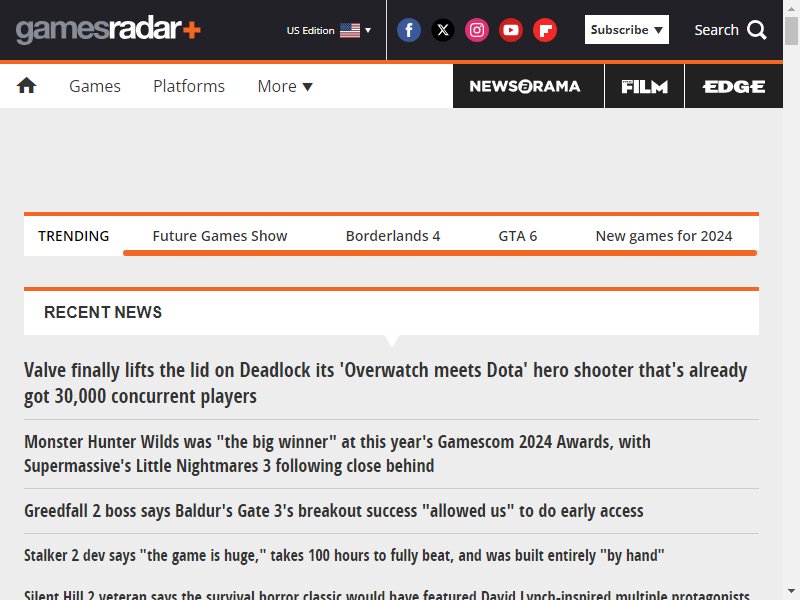Click the Search magnifying glass icon
Image resolution: width=800 pixels, height=600 pixels.
point(757,30)
